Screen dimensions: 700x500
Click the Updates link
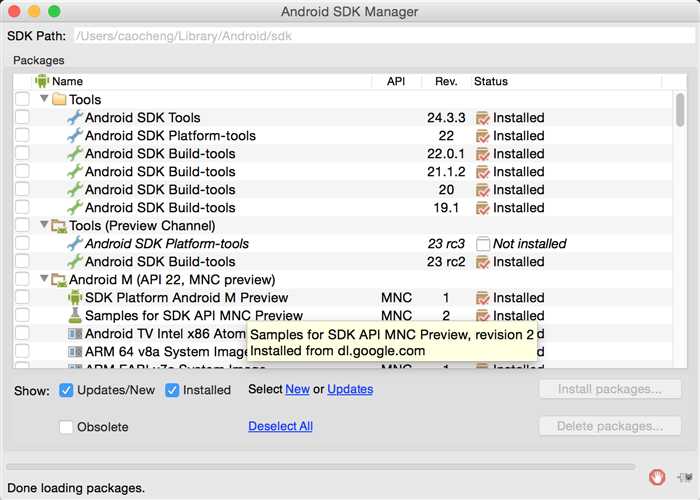click(350, 389)
